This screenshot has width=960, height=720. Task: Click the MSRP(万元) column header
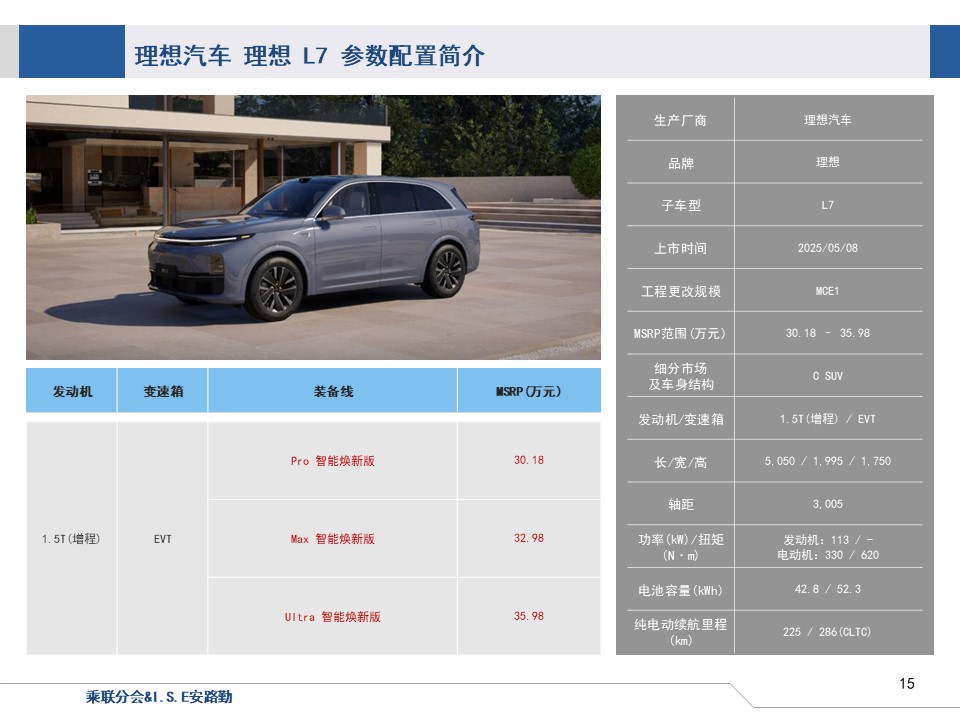(x=529, y=391)
